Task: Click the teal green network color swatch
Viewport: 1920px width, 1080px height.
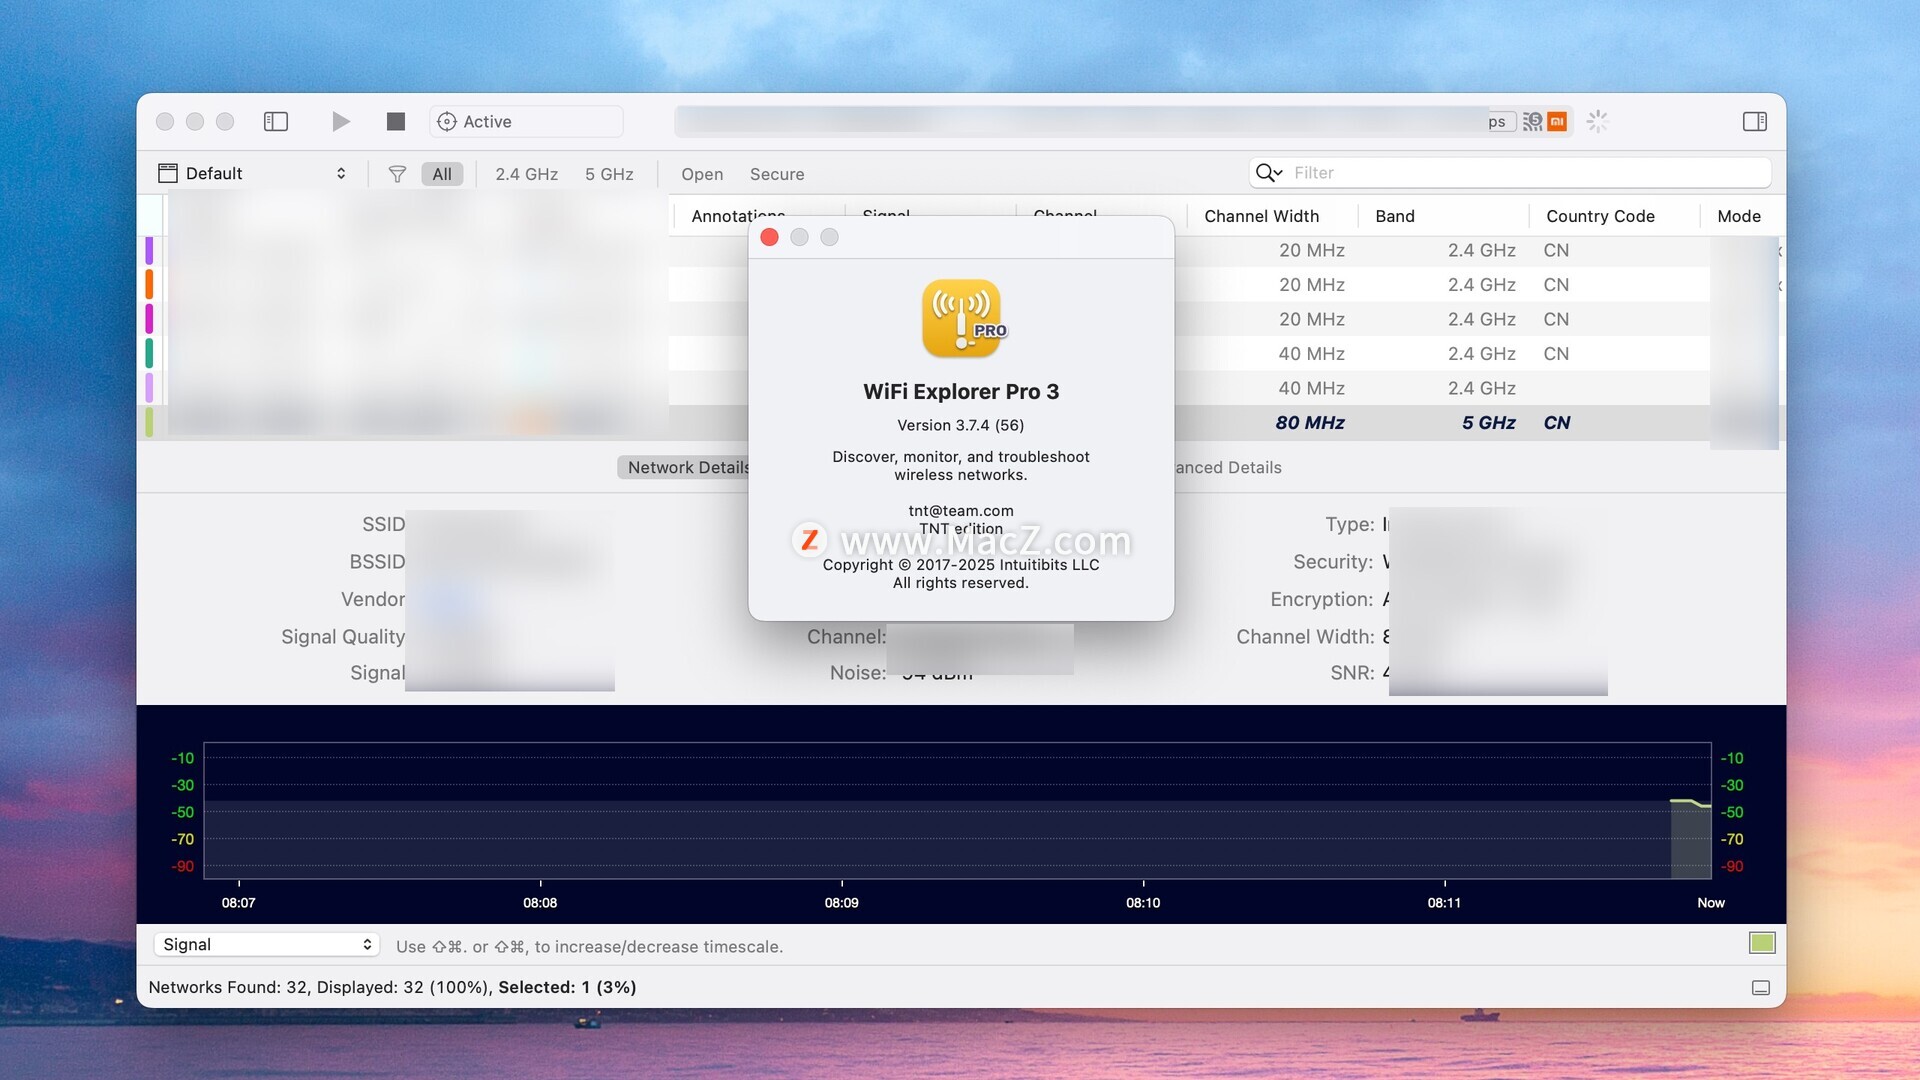Action: [149, 353]
